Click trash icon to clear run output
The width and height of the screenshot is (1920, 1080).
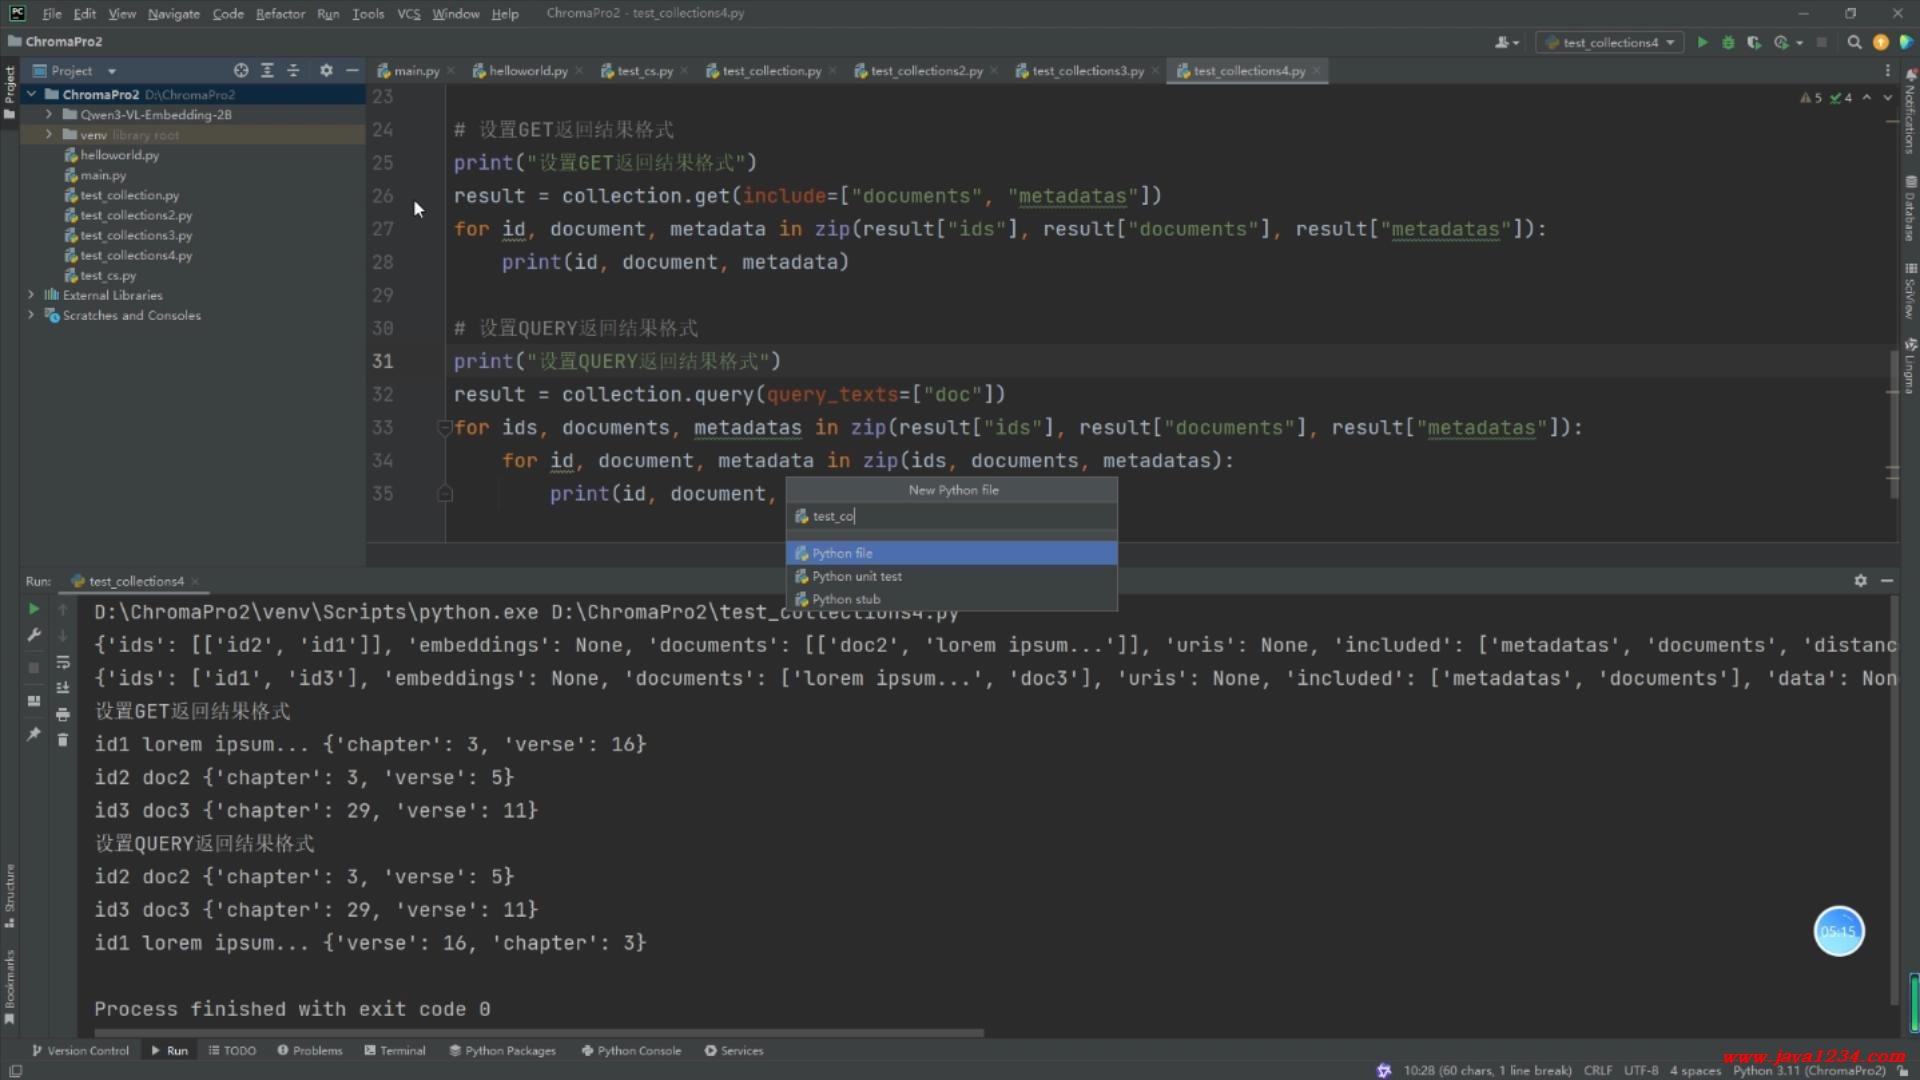(x=63, y=740)
